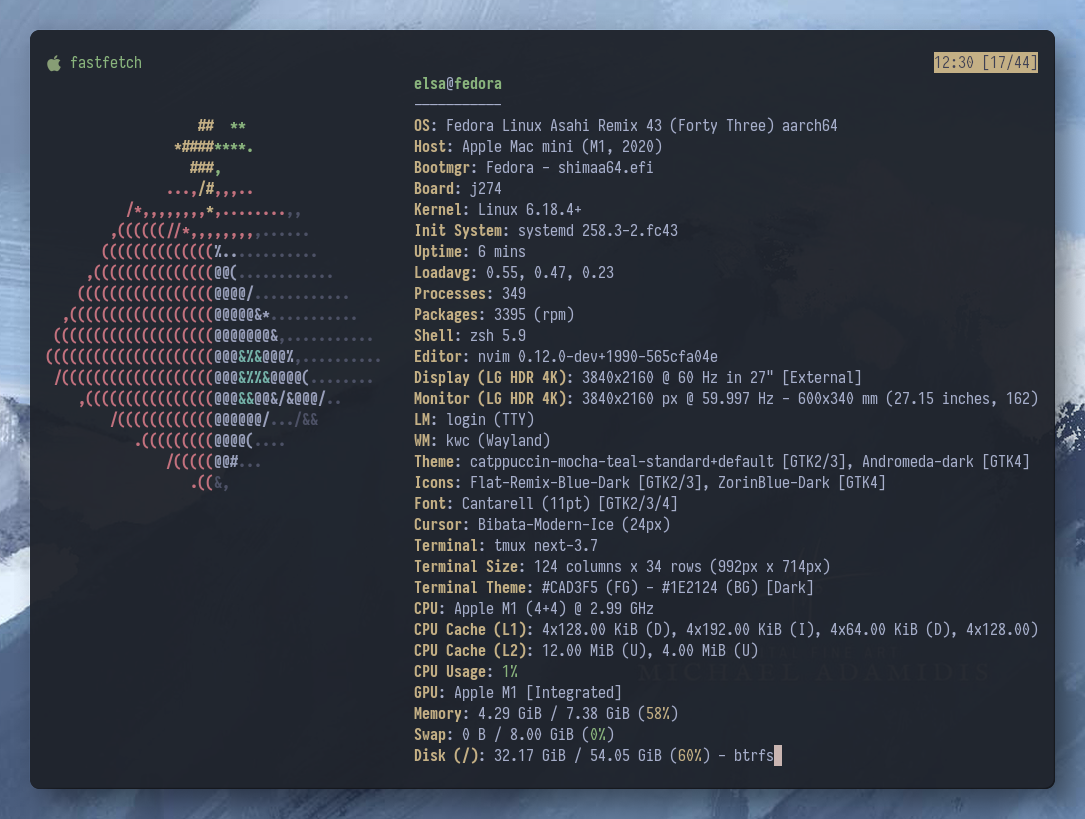Click the tmux clock '12:30 [17/44]' indicator
Image resolution: width=1085 pixels, height=819 pixels.
985,63
